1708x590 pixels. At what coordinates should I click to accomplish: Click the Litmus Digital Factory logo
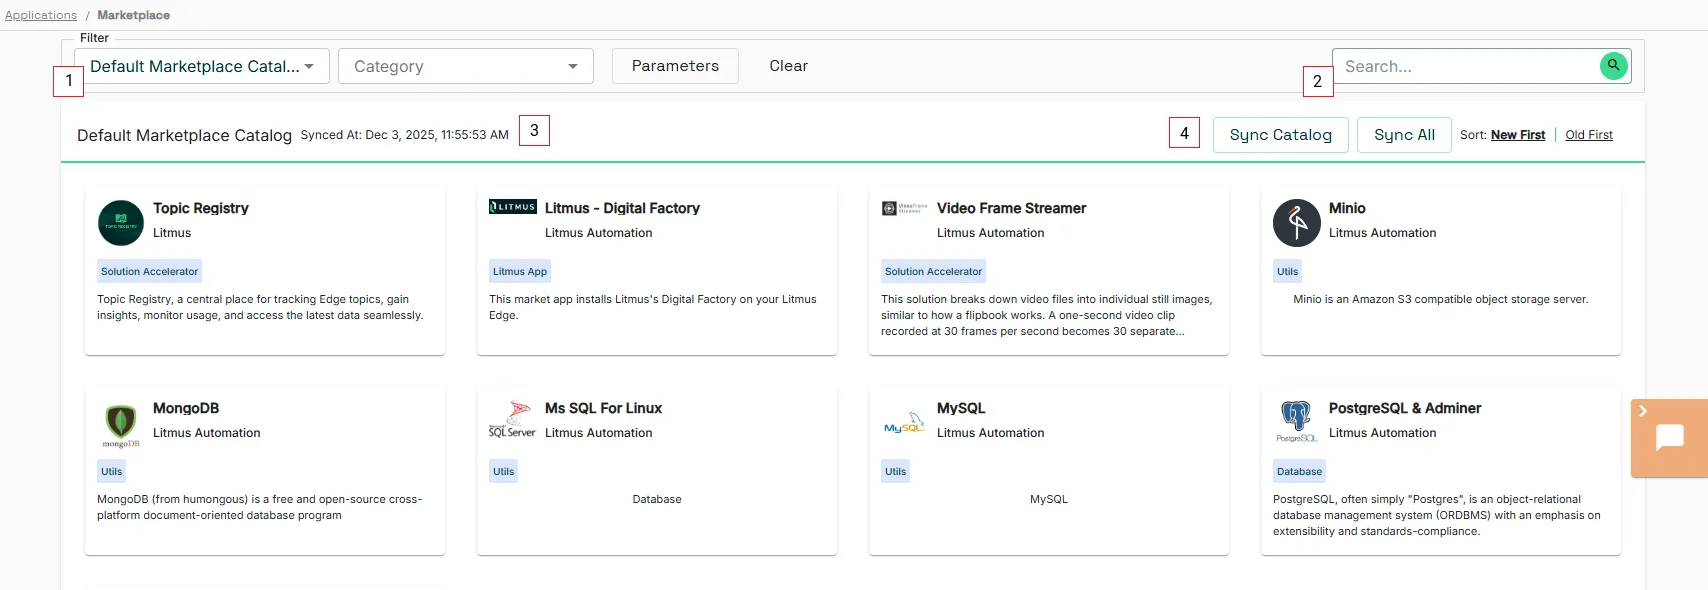(x=513, y=207)
